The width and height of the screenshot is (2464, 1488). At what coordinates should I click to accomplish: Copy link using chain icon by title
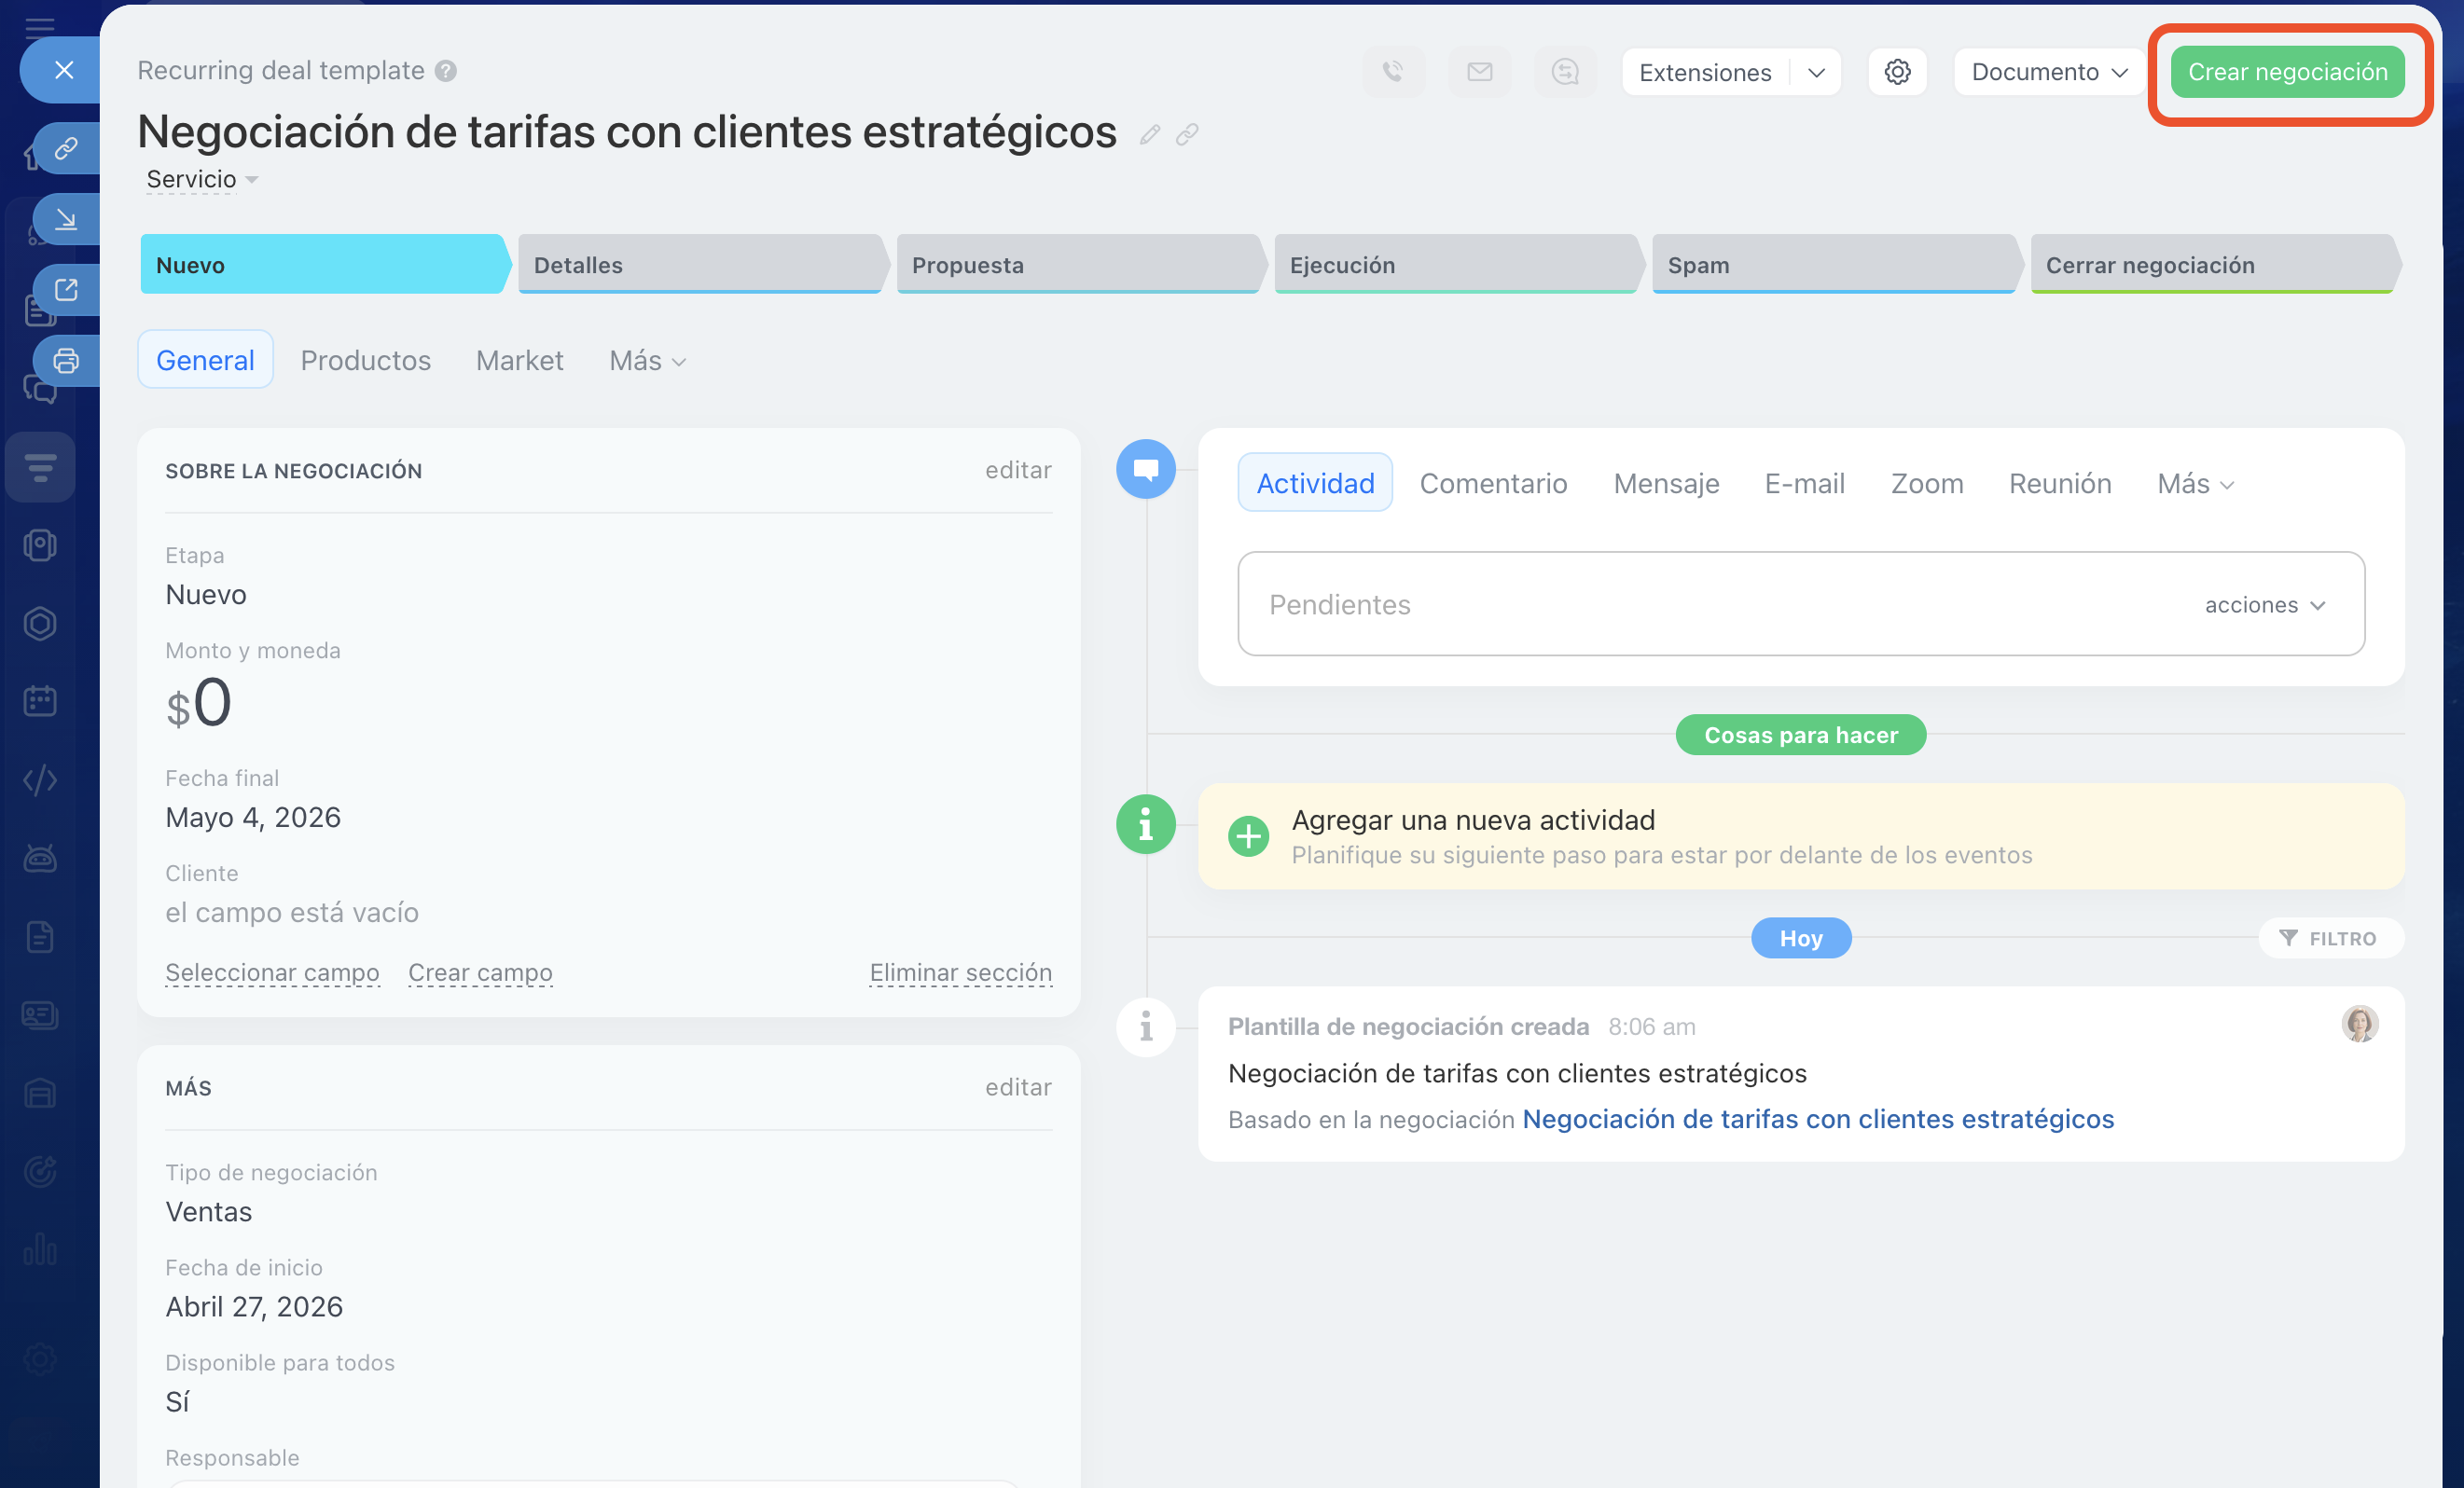pyautogui.click(x=1187, y=134)
